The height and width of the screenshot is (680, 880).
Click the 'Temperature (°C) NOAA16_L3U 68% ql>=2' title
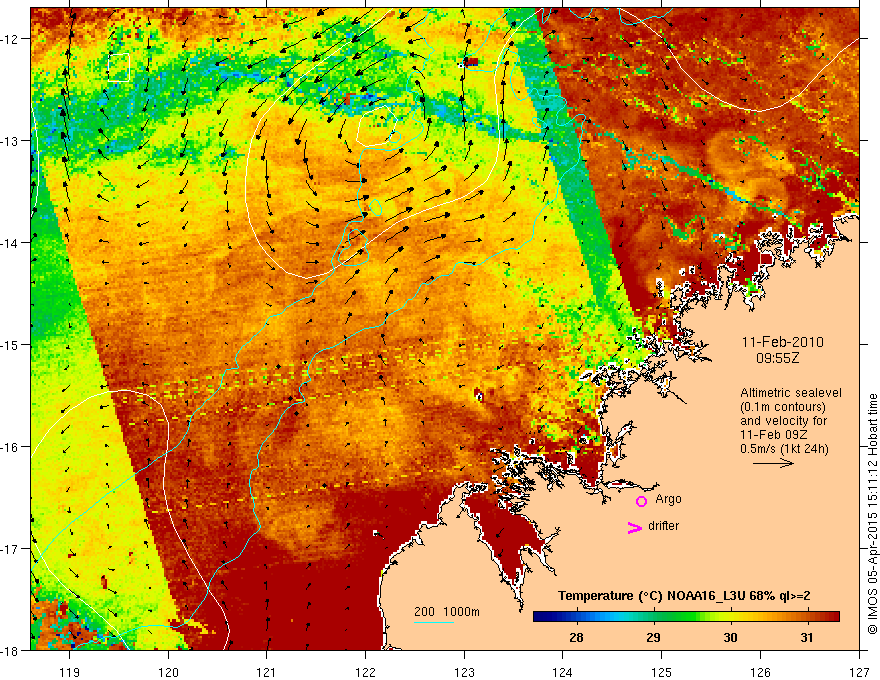[684, 596]
